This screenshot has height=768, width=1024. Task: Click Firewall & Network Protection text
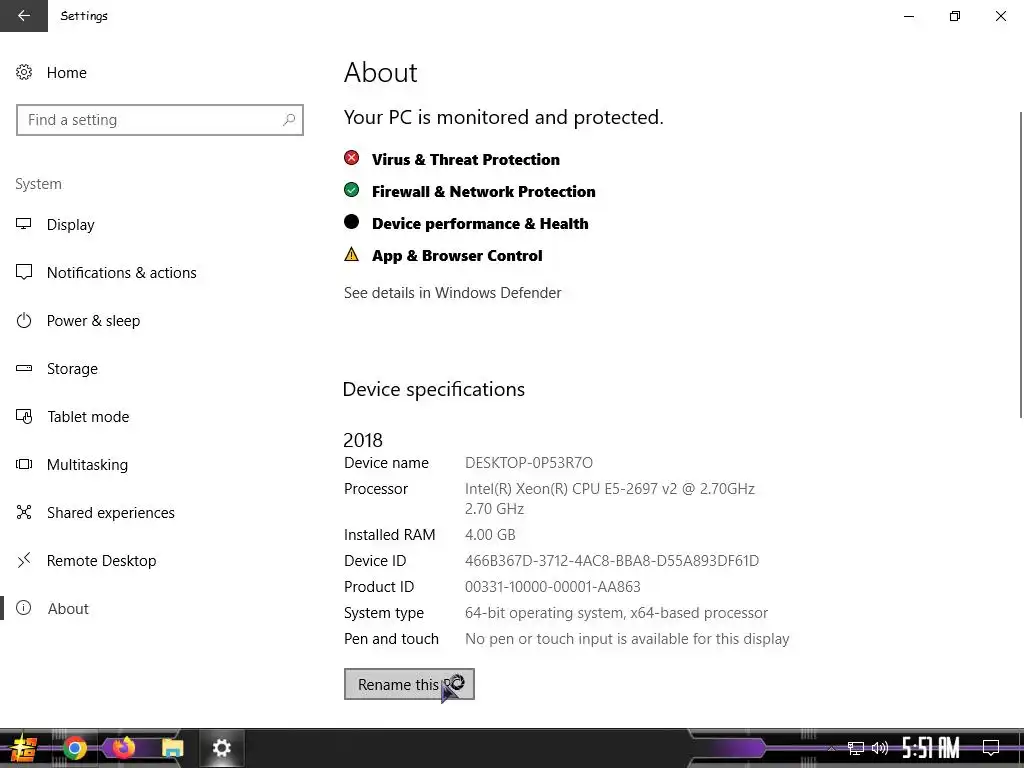tap(483, 191)
